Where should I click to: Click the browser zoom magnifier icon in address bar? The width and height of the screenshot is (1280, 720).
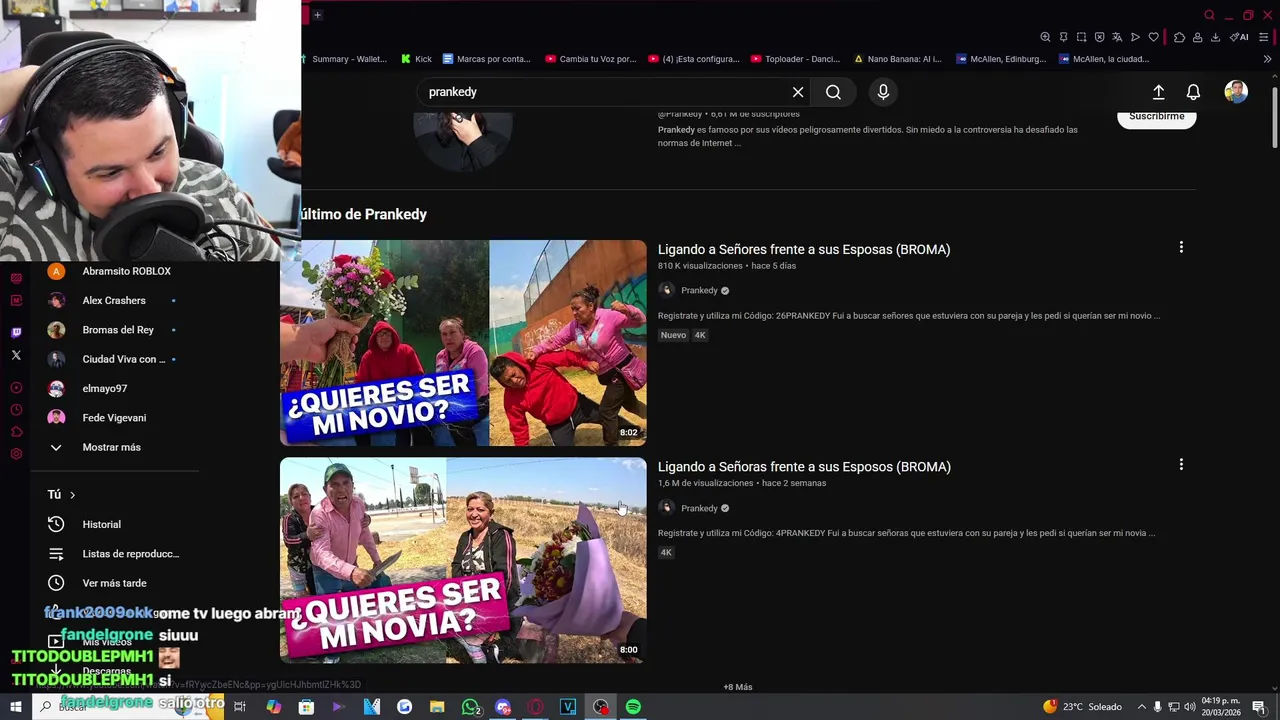point(1045,37)
